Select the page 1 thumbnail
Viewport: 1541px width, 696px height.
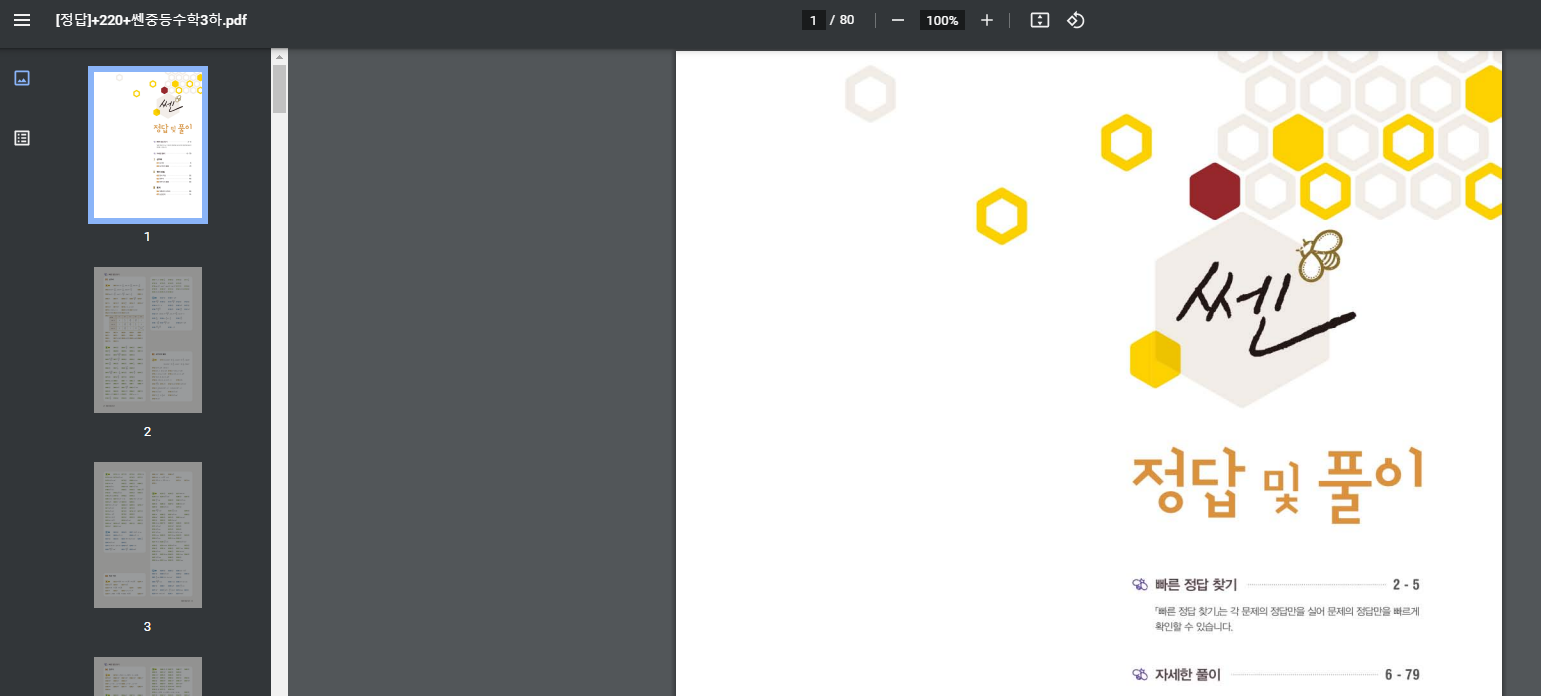[x=148, y=145]
